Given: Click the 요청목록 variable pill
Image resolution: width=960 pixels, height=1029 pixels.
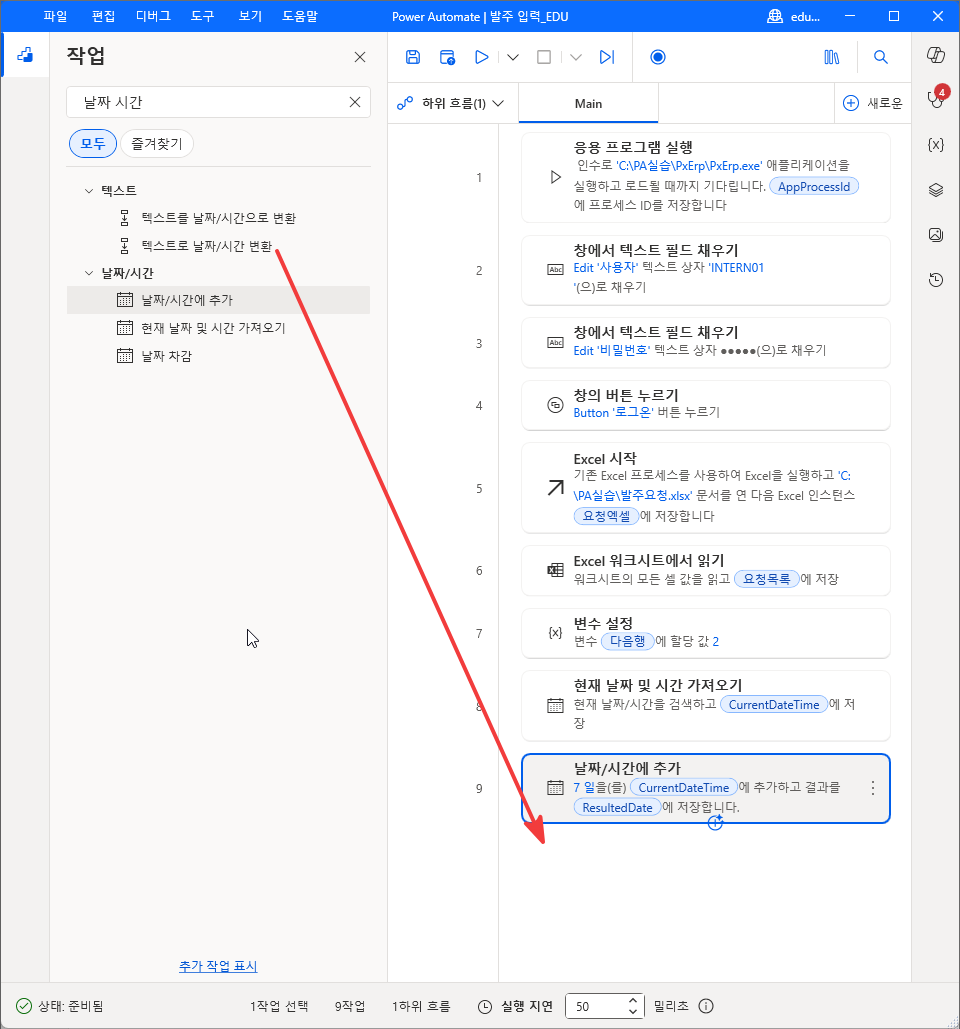Looking at the screenshot, I should coord(766,579).
